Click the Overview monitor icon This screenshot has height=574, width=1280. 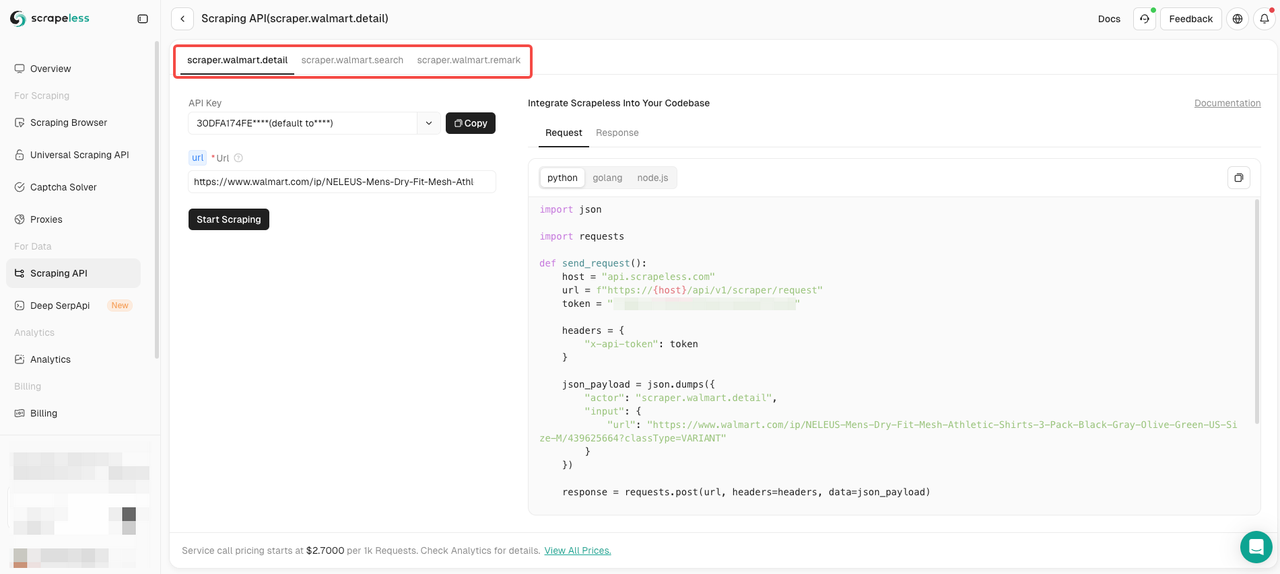[20, 69]
